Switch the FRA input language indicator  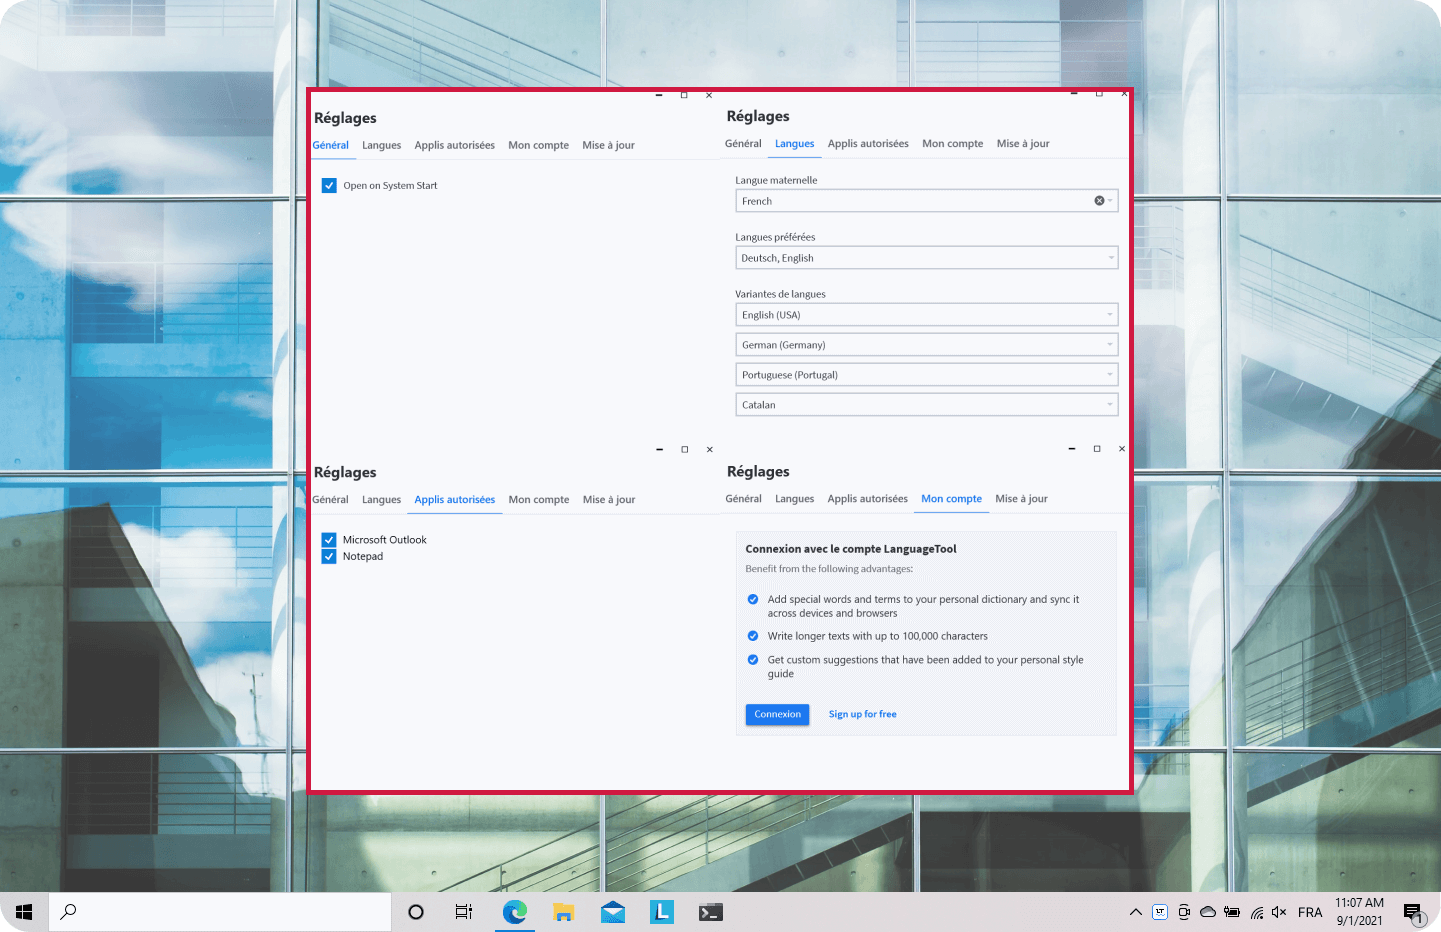click(x=1310, y=912)
